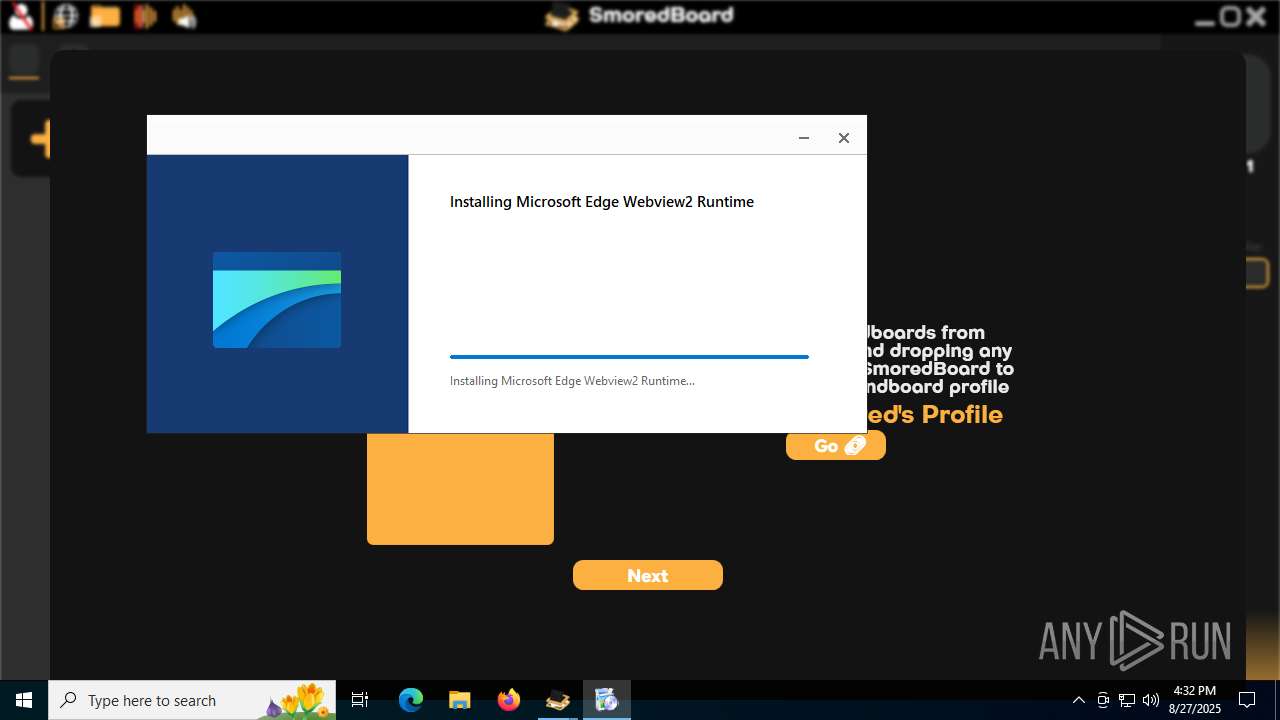Open the volume tray icon
Viewport: 1280px width, 720px height.
click(1151, 700)
